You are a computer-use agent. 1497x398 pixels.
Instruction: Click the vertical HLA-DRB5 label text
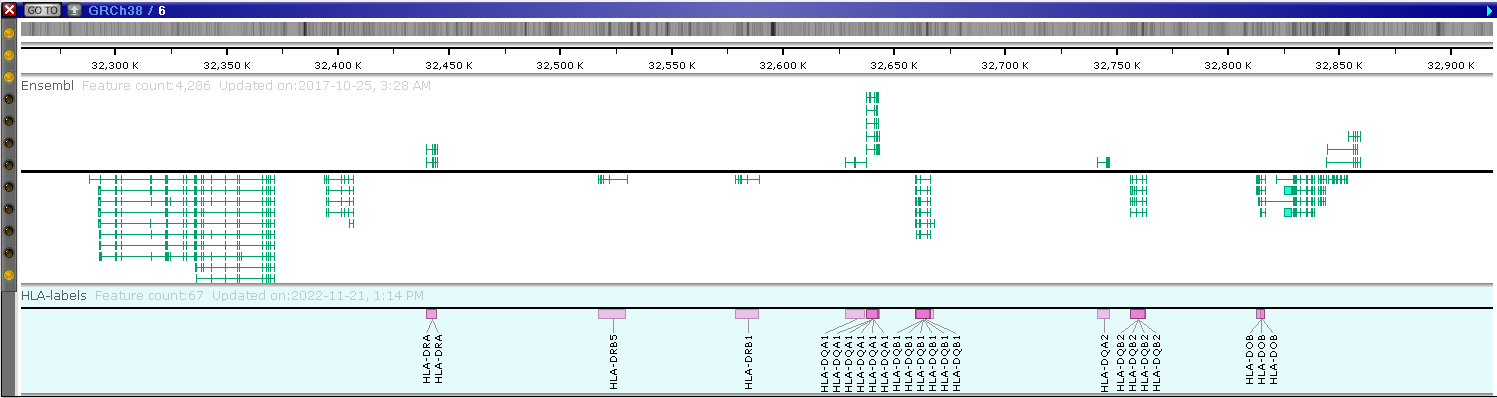(x=613, y=362)
